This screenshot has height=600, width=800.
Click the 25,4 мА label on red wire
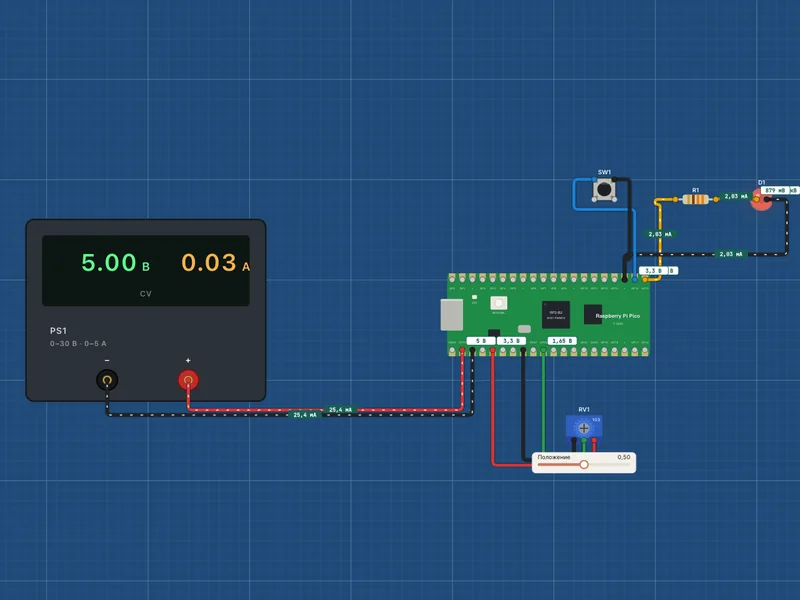[x=340, y=410]
